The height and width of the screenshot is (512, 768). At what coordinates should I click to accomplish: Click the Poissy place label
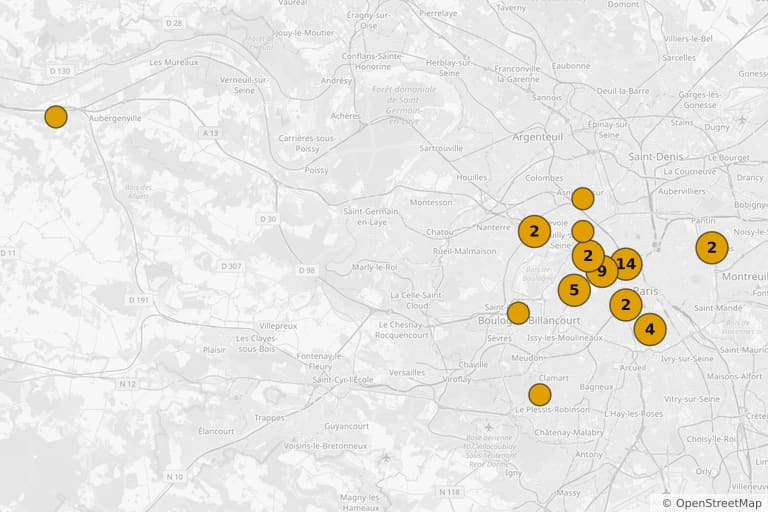pos(316,171)
